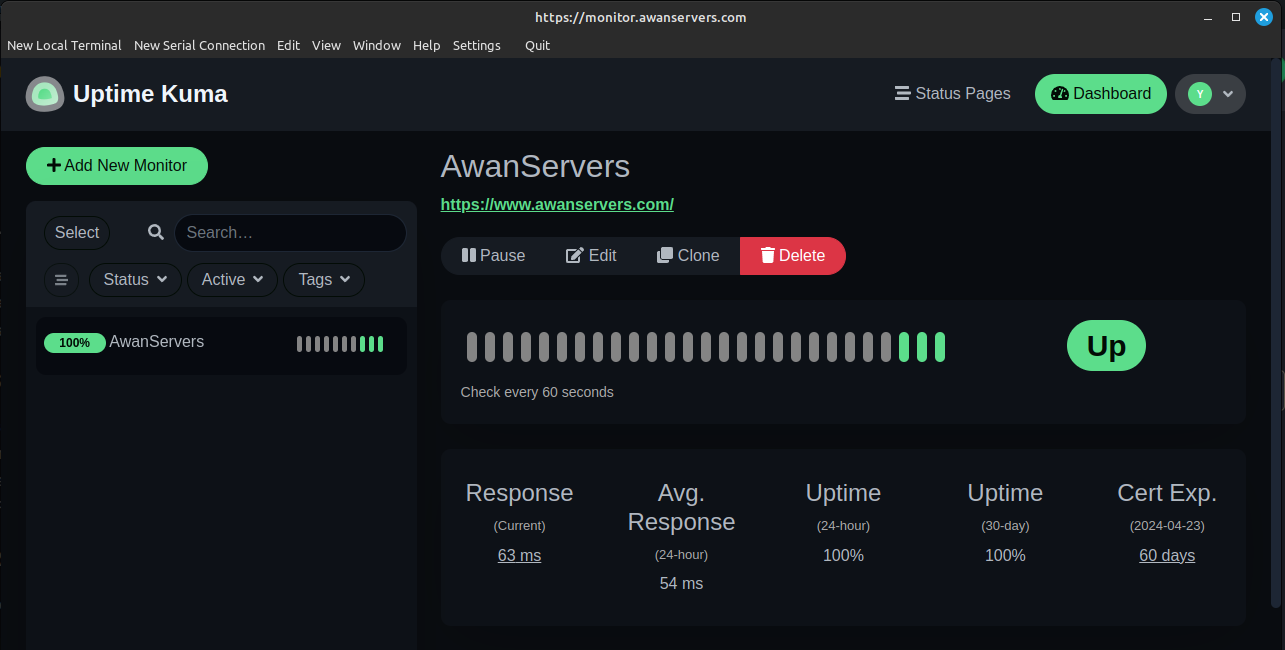This screenshot has height=650, width=1285.
Task: Expand the Active filter dropdown
Action: click(232, 280)
